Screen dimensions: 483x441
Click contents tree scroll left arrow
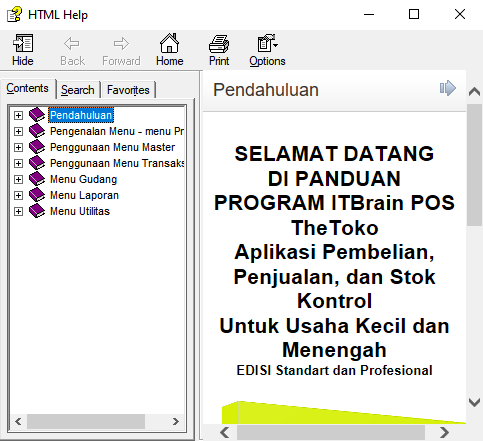point(18,421)
